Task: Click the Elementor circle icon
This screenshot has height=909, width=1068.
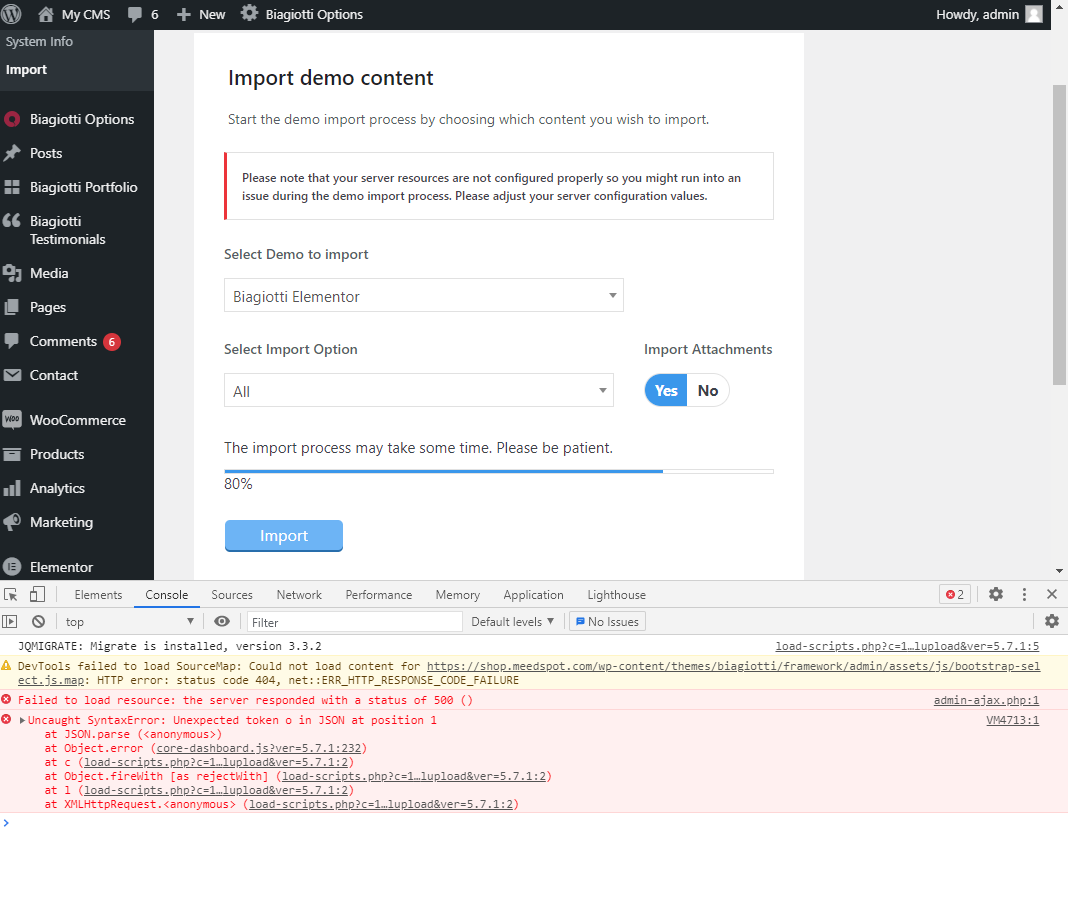Action: click(12, 567)
